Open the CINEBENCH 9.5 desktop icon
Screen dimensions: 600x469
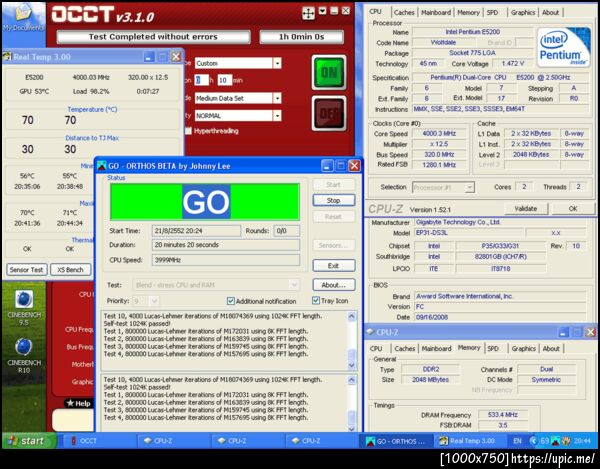[x=24, y=308]
